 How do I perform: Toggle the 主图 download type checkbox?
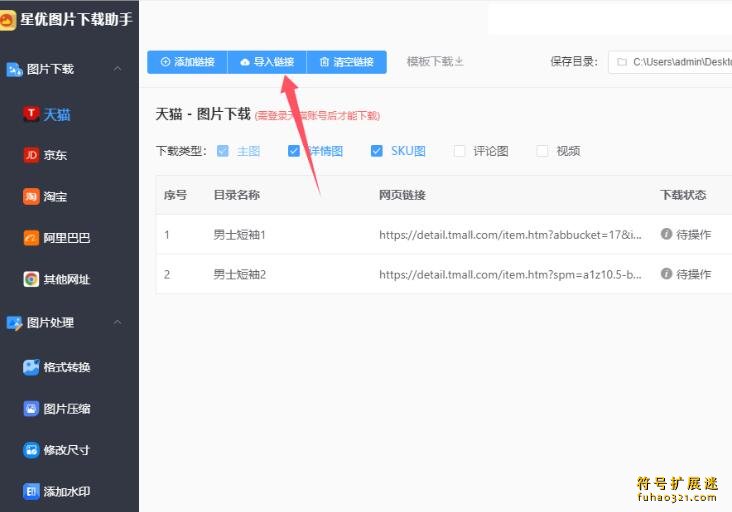[223, 151]
